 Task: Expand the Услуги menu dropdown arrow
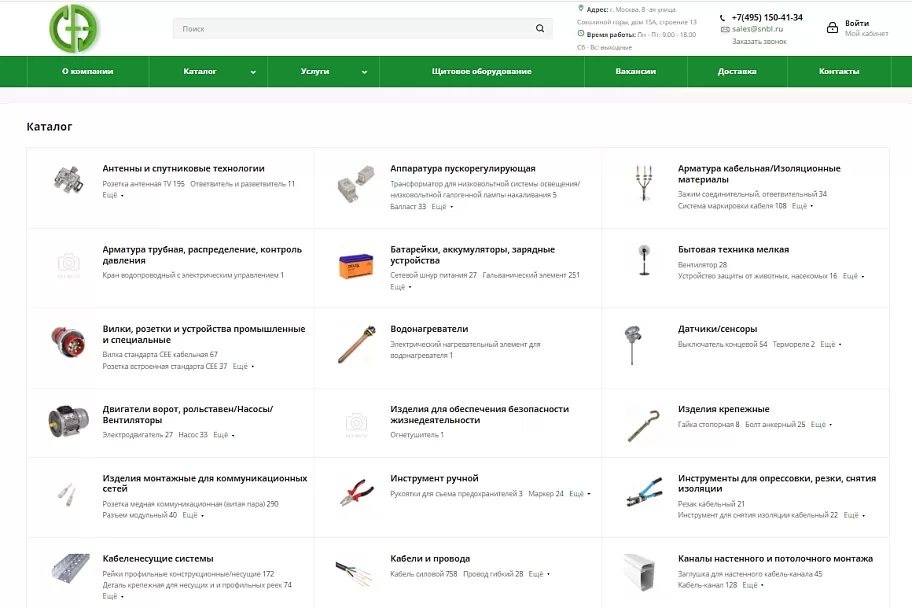click(364, 72)
